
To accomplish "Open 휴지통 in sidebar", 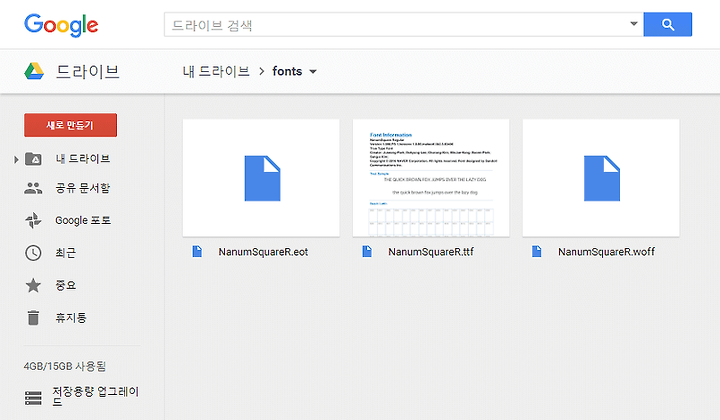I will pyautogui.click(x=71, y=318).
